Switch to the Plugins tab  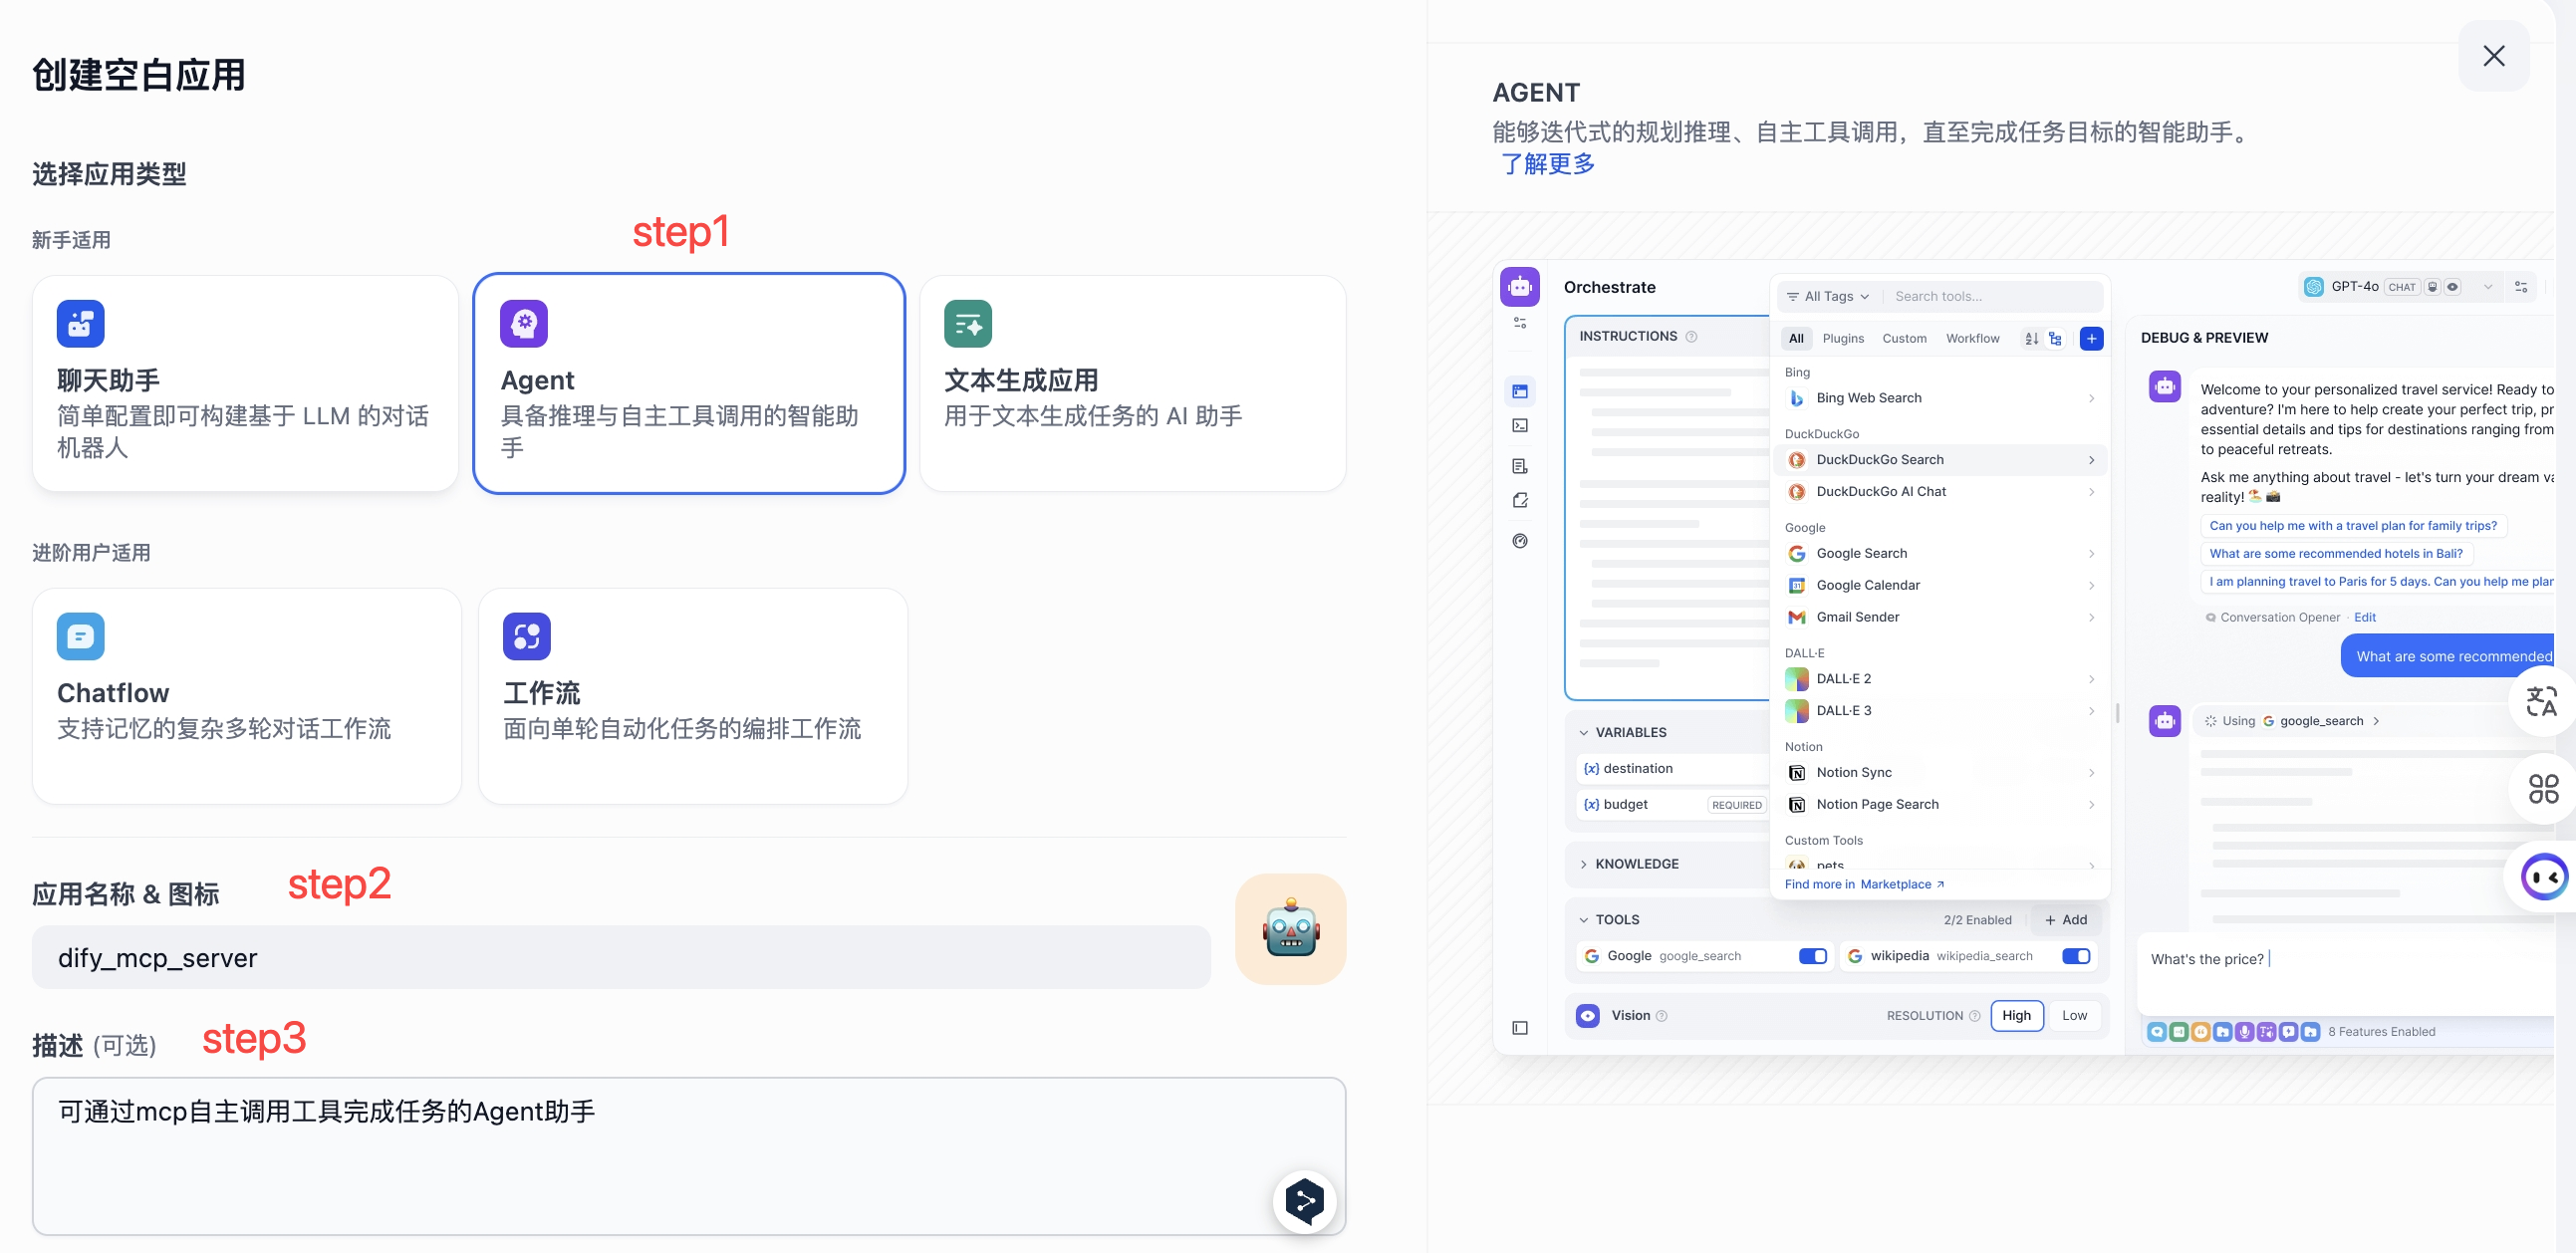click(1843, 338)
